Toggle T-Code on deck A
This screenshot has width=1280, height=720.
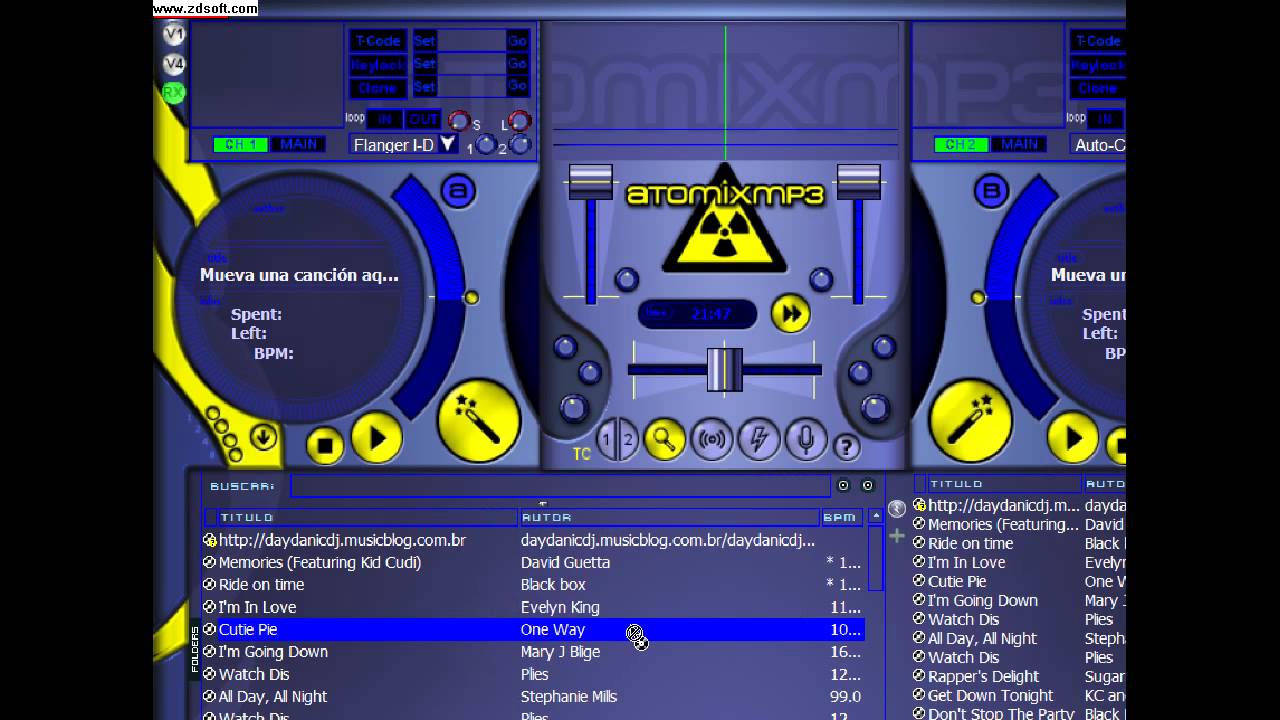[x=378, y=41]
